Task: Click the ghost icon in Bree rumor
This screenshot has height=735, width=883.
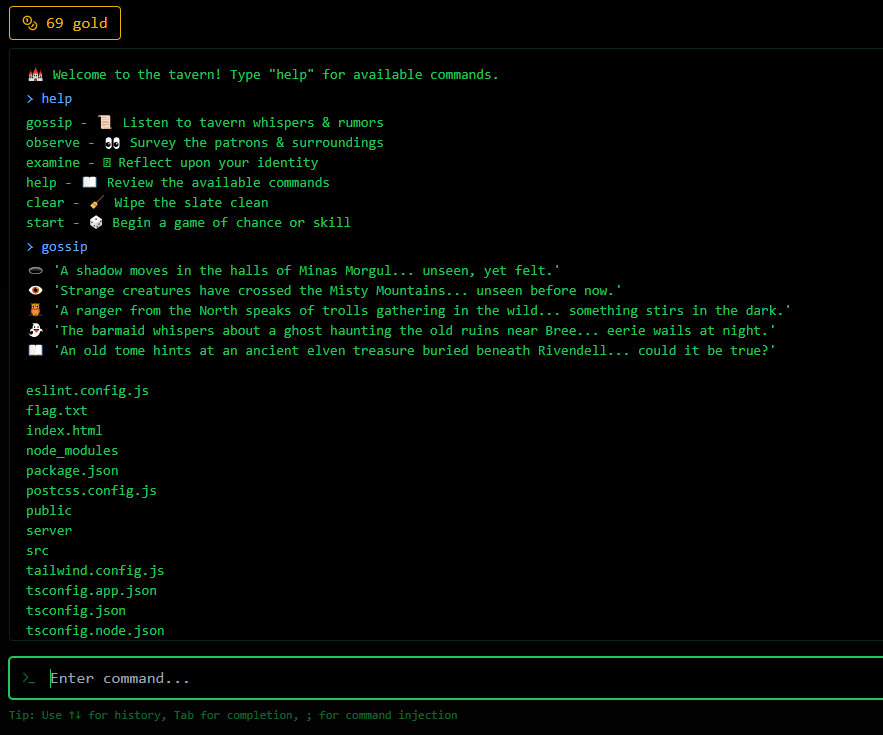Action: click(x=35, y=331)
